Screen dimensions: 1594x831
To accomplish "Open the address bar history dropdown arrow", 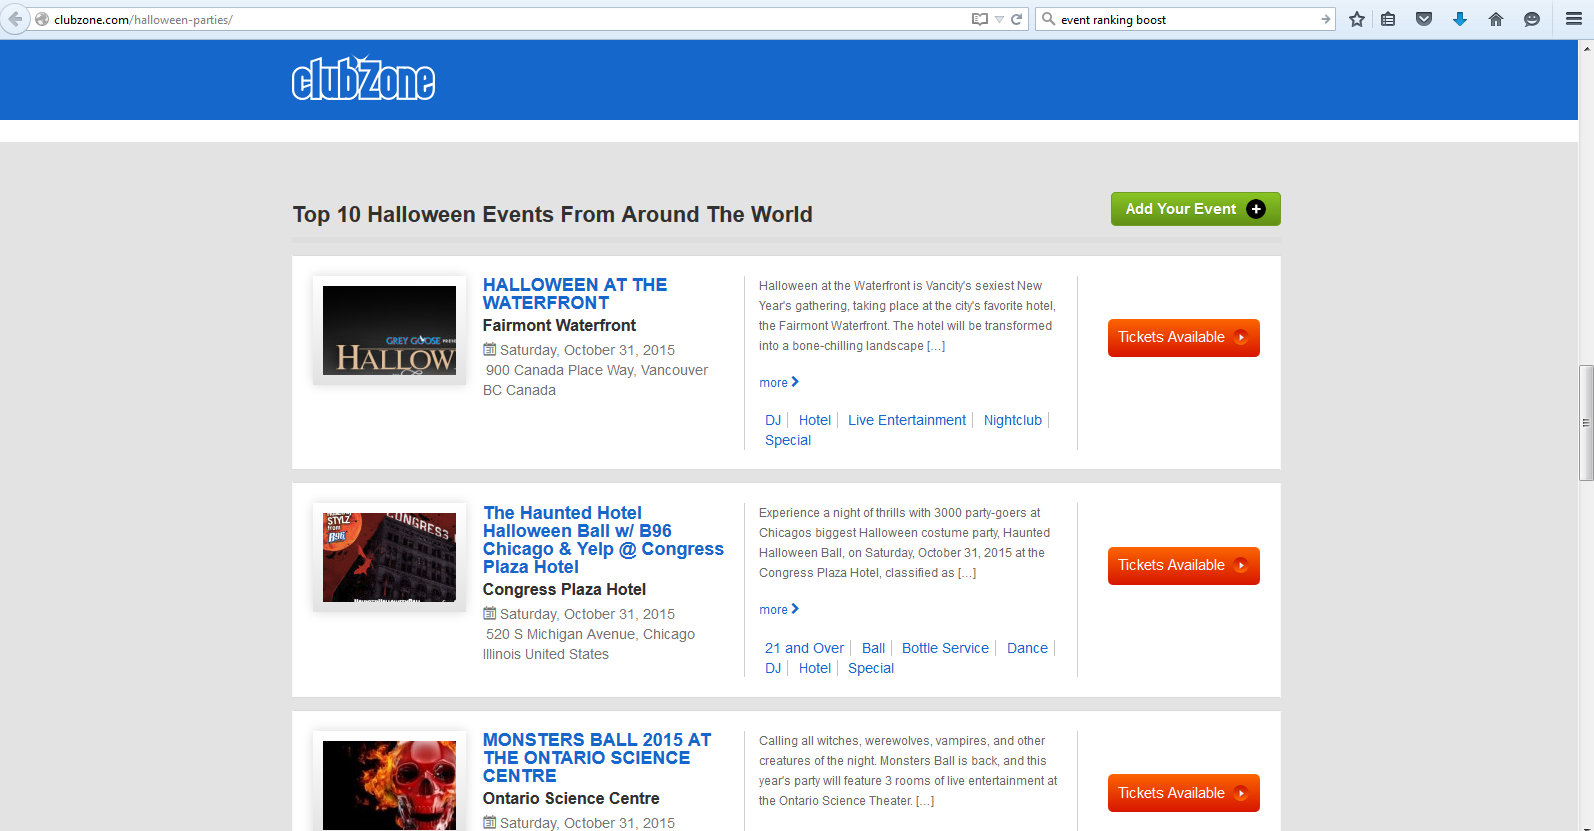I will point(999,19).
